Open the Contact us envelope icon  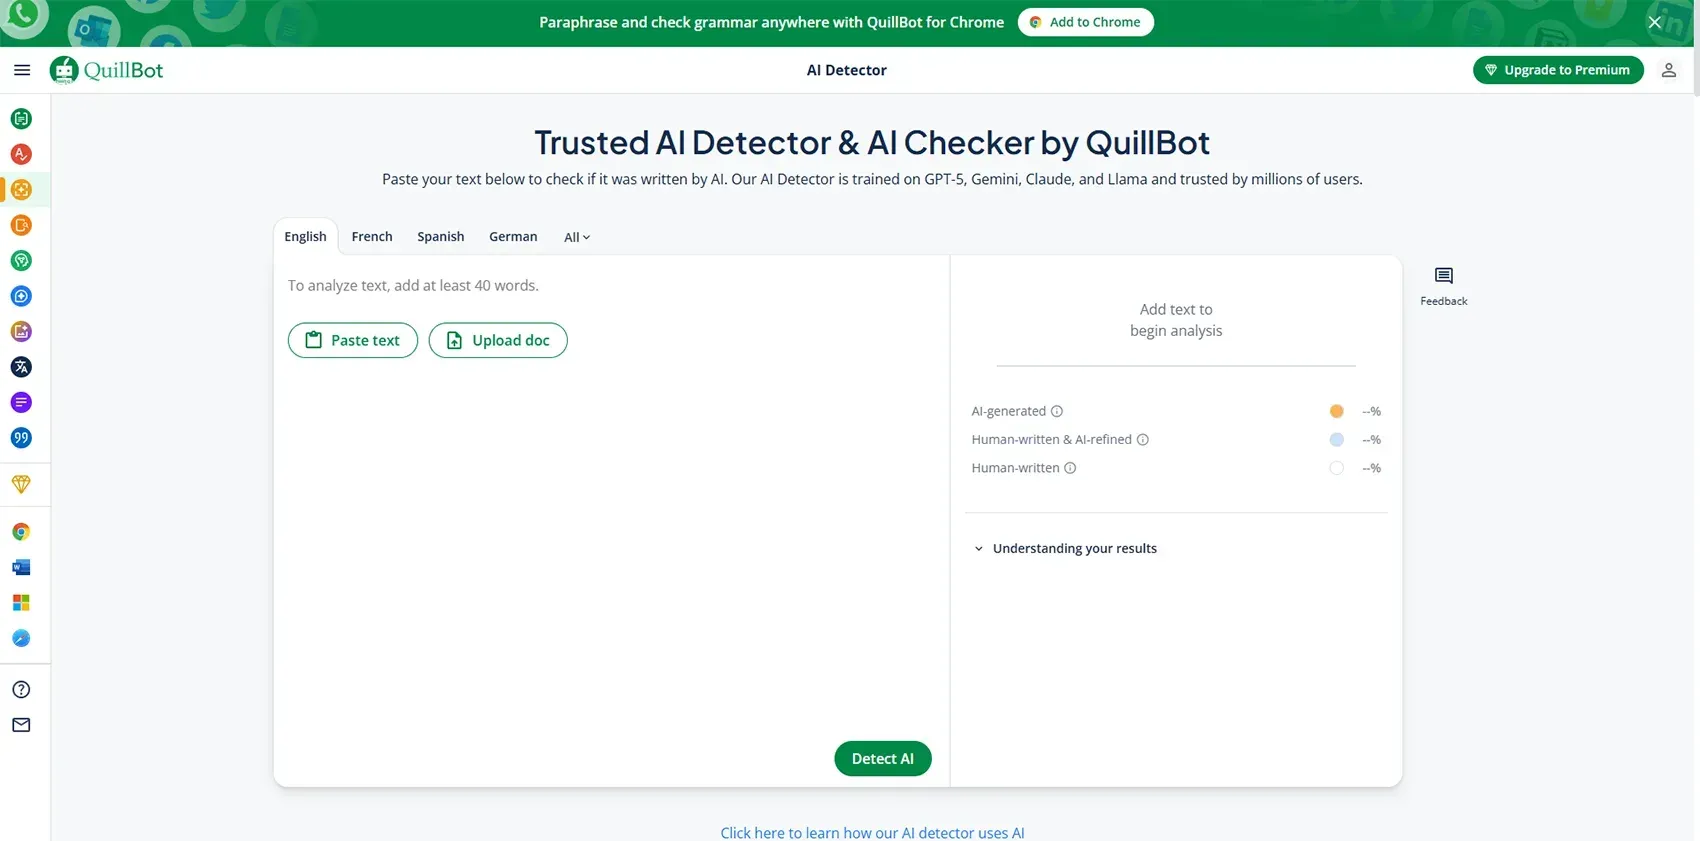tap(21, 725)
